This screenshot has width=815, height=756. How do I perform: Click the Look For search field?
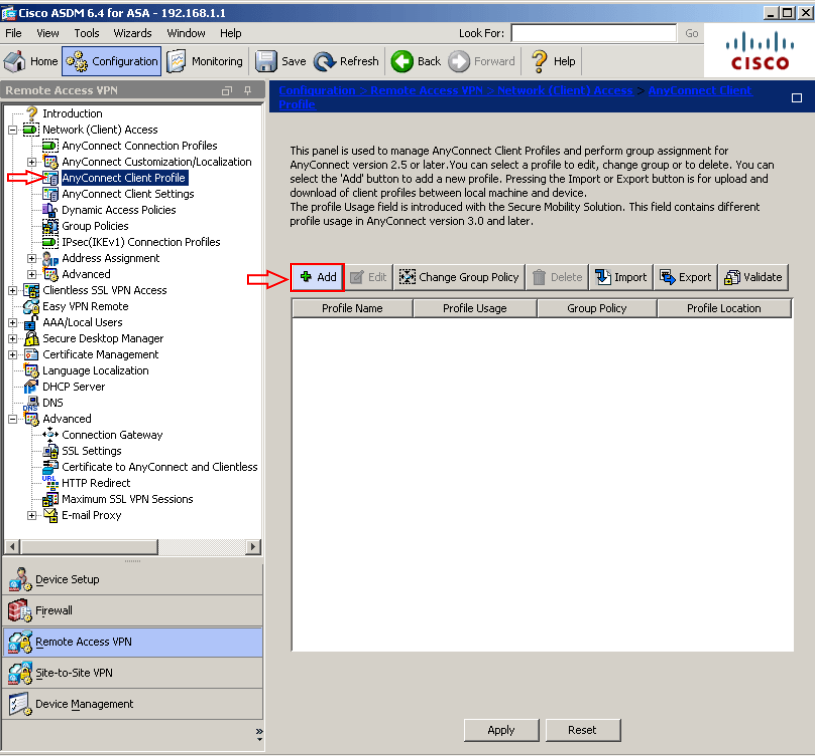click(x=594, y=33)
